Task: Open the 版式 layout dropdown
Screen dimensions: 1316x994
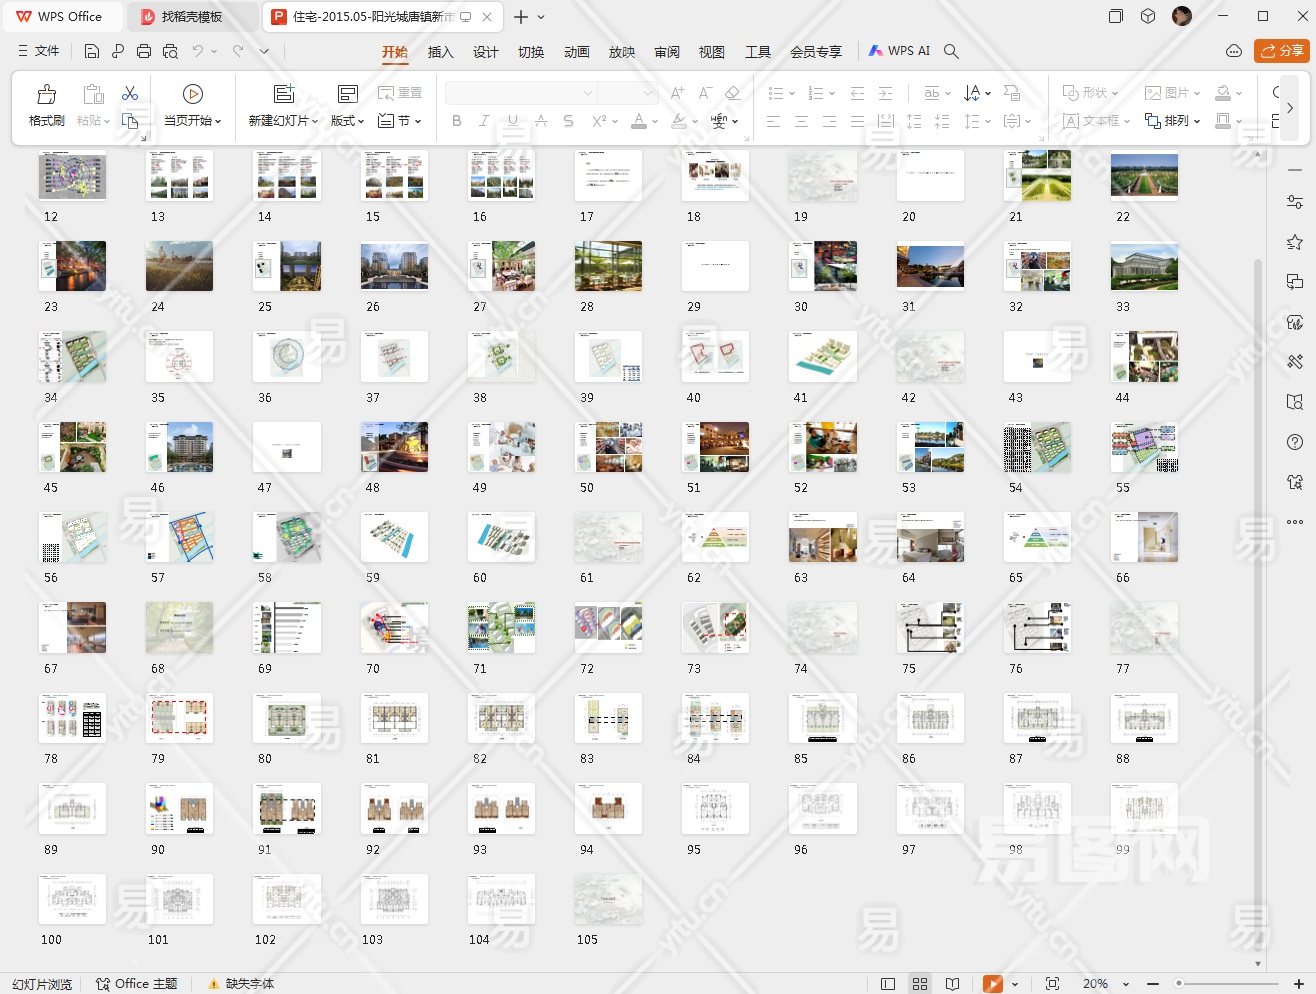Action: 347,120
